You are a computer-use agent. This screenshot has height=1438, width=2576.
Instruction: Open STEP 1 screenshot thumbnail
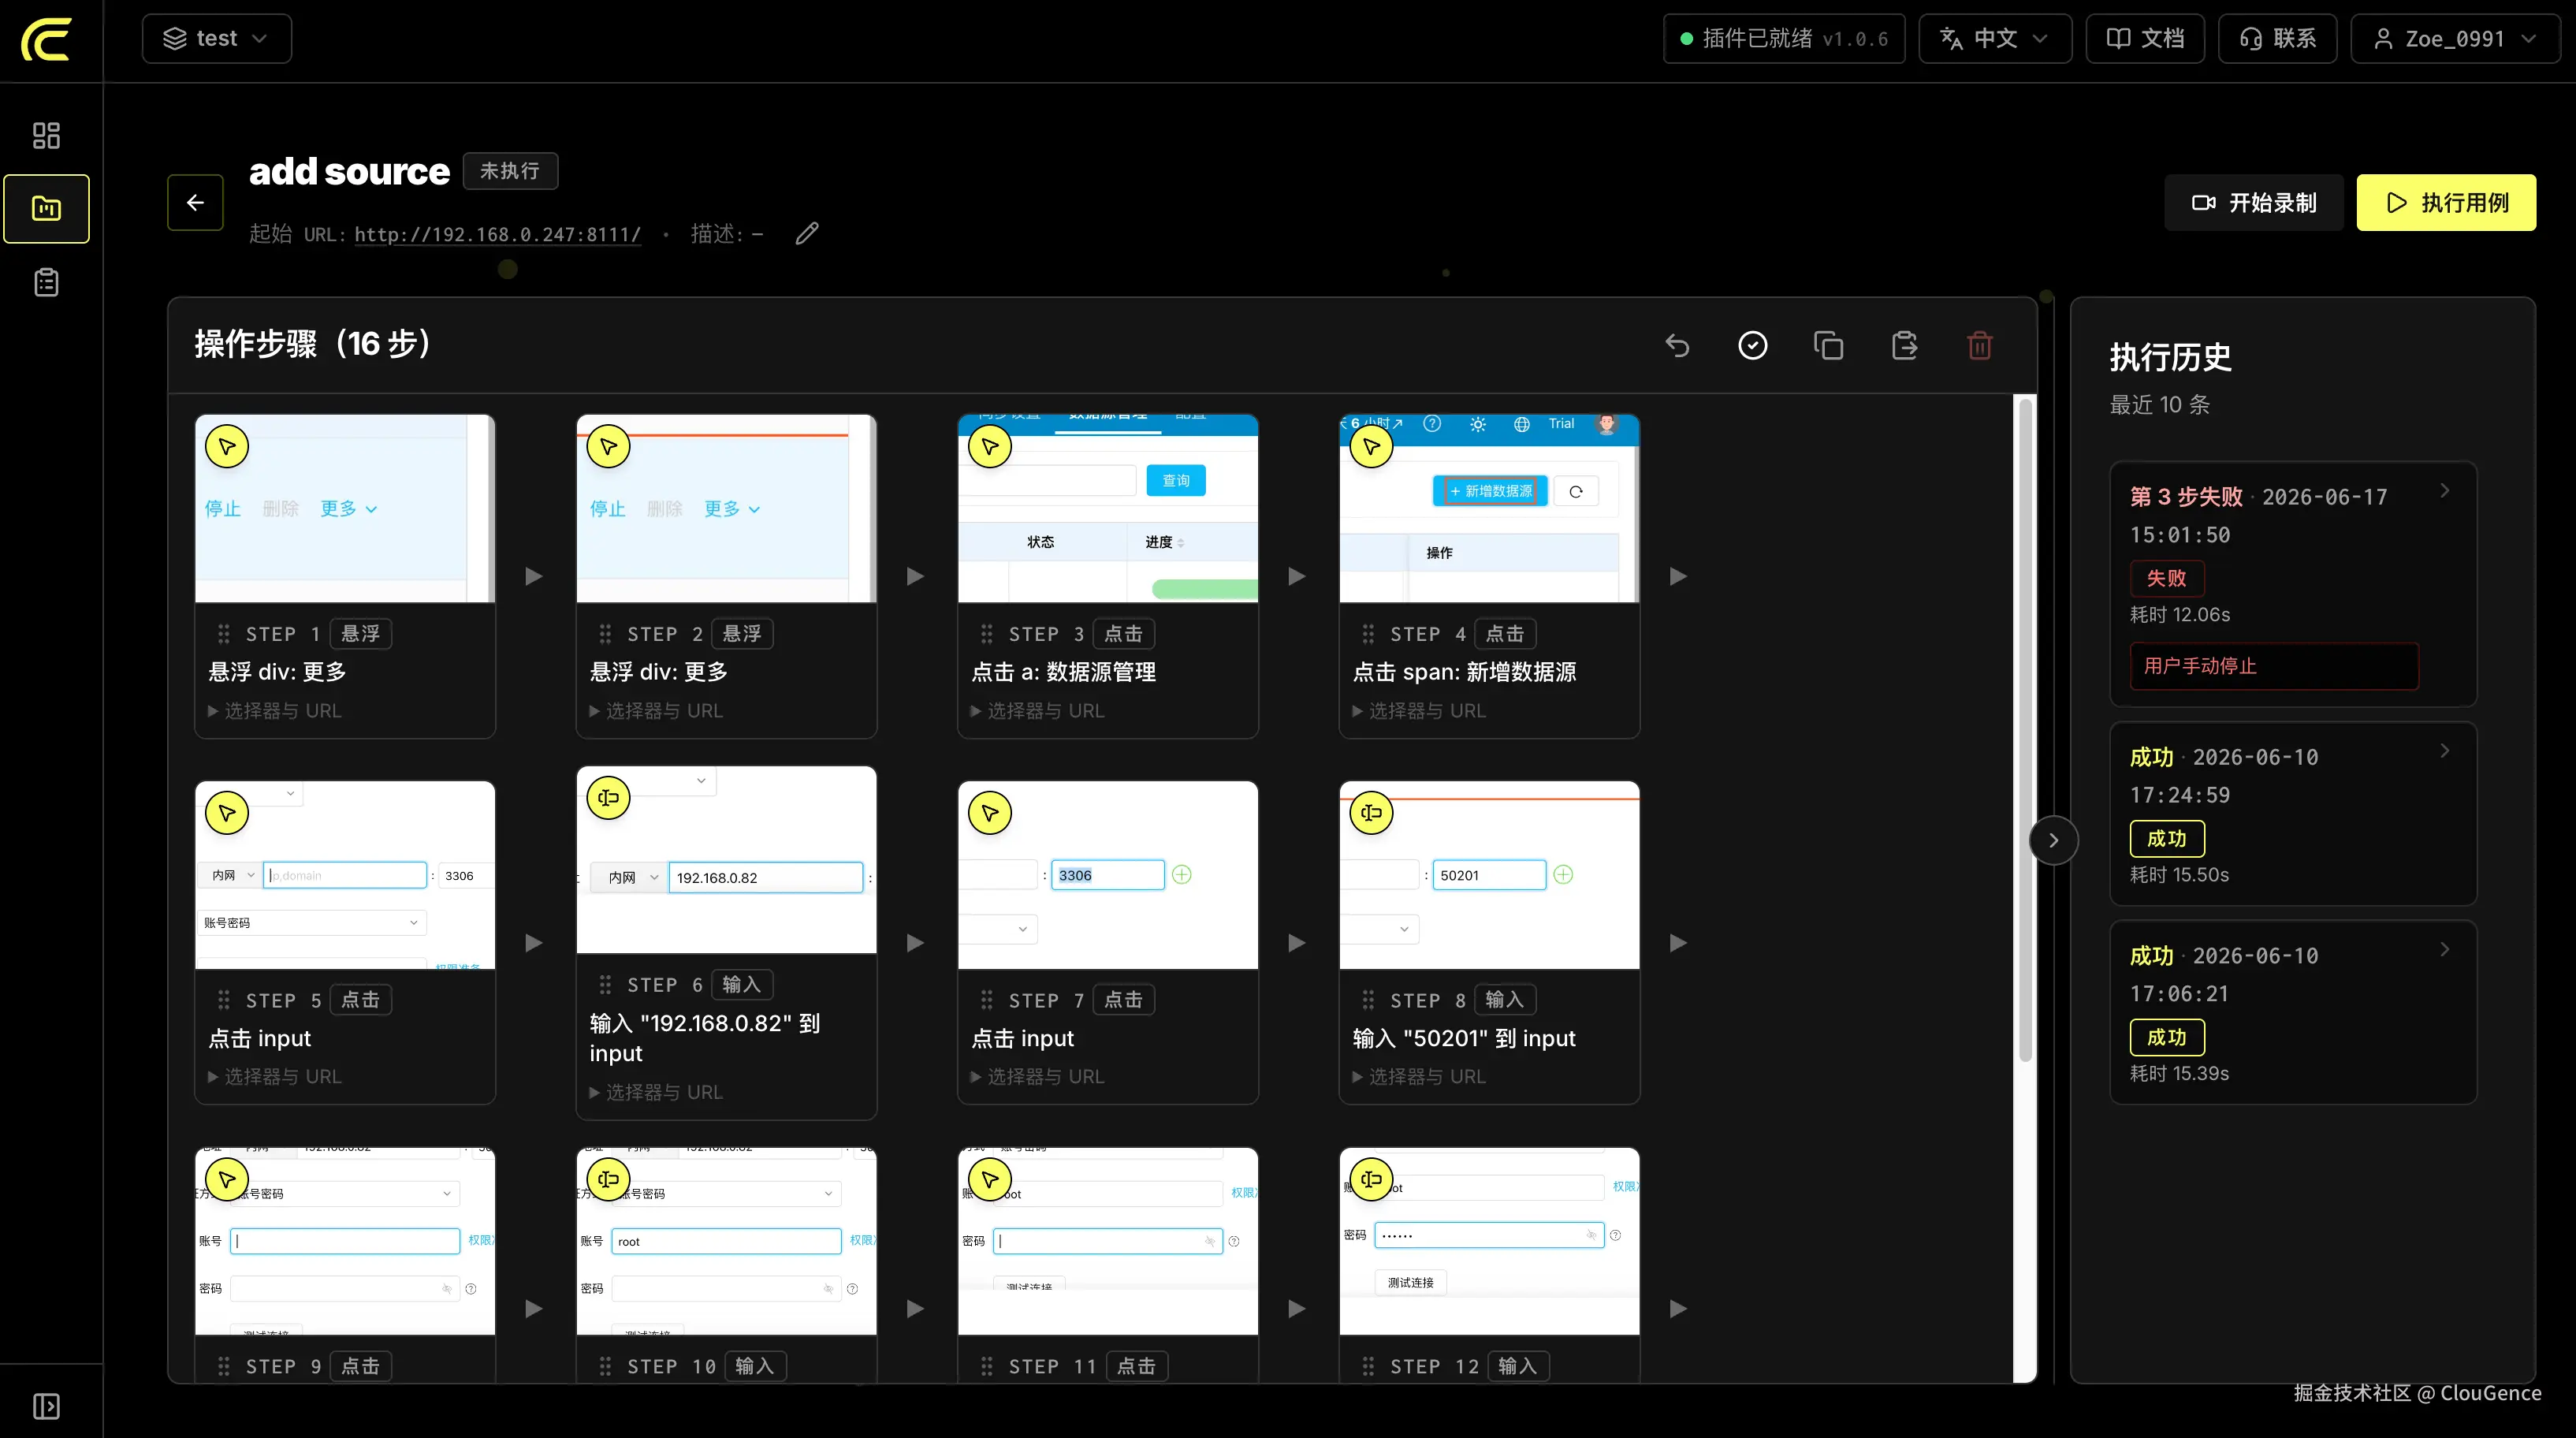coord(345,508)
